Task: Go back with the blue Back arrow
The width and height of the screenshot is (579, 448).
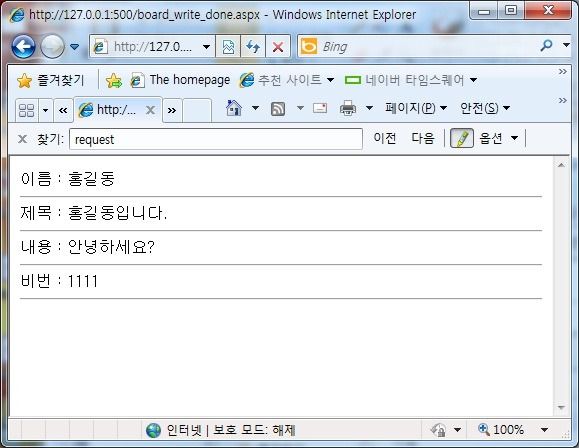Action: [23, 47]
